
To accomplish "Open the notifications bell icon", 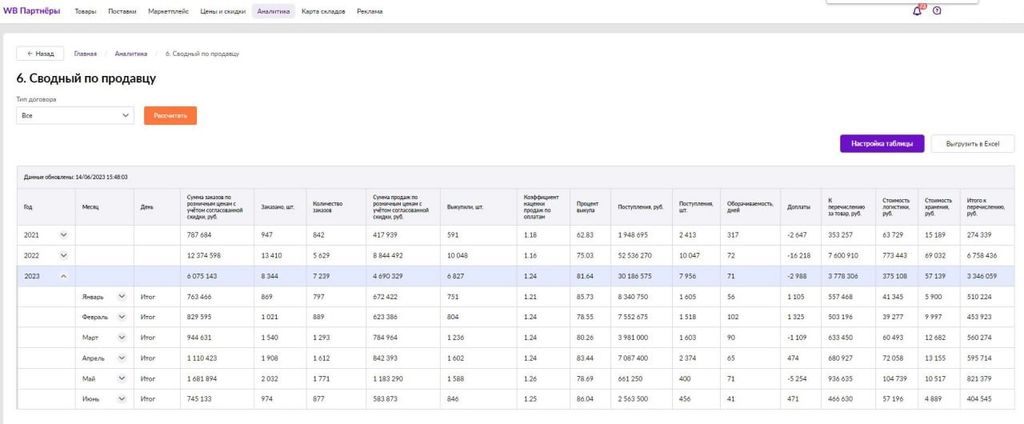I will 918,11.
